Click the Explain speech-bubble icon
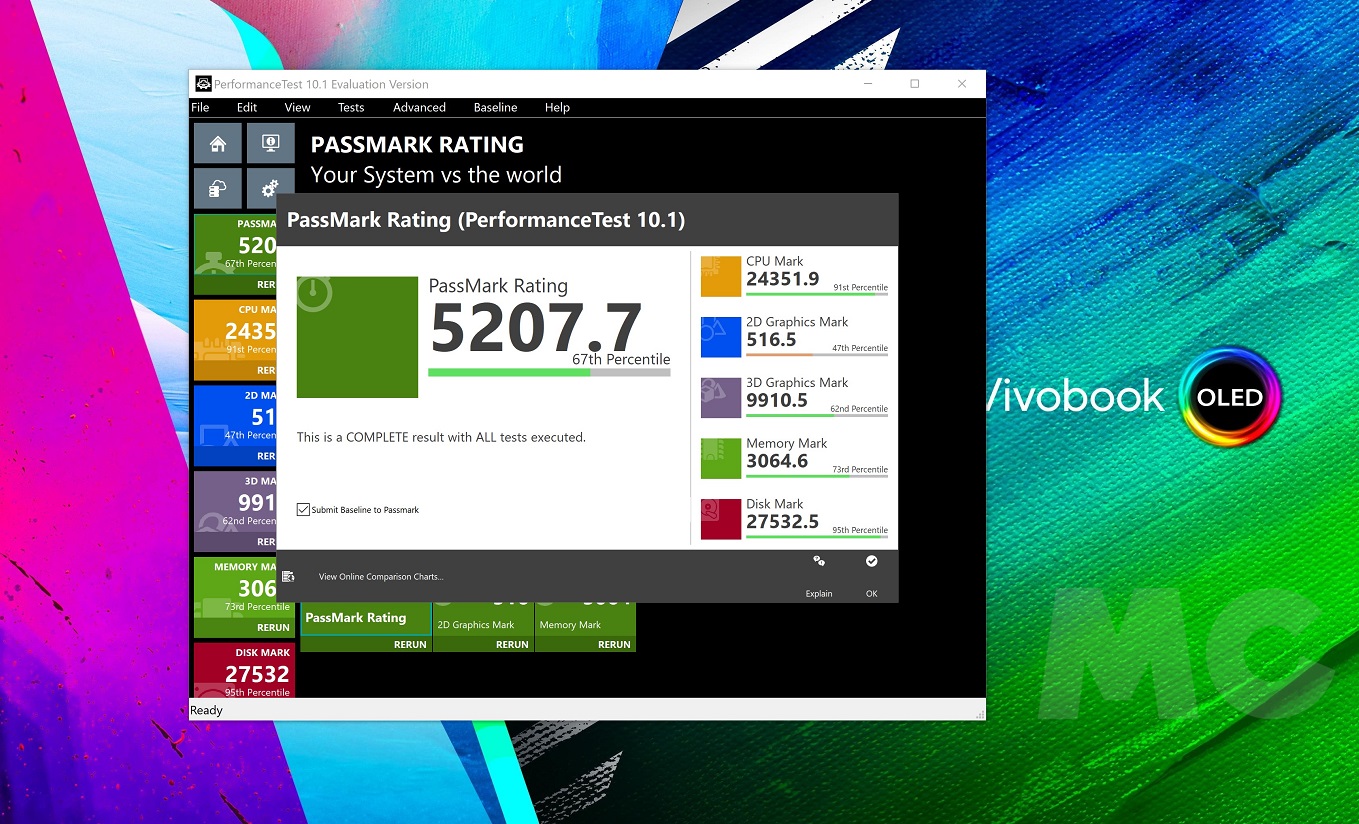Screen dimensions: 1359x824 (819, 562)
